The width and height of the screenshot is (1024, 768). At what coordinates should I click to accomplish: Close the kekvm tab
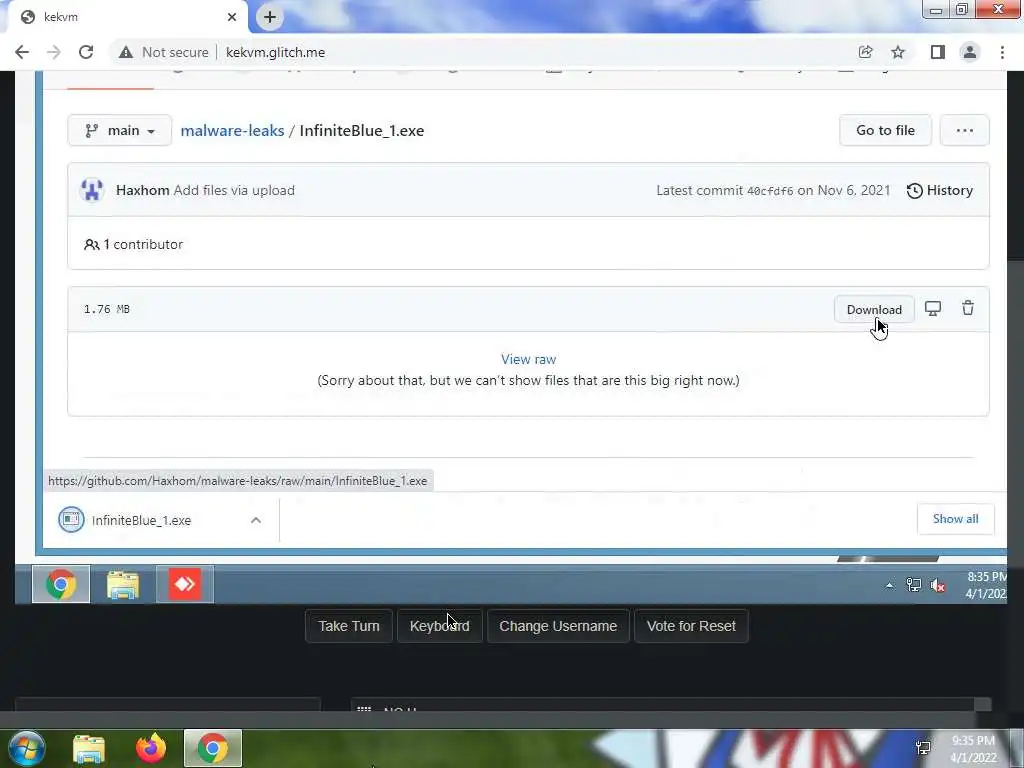click(x=232, y=17)
